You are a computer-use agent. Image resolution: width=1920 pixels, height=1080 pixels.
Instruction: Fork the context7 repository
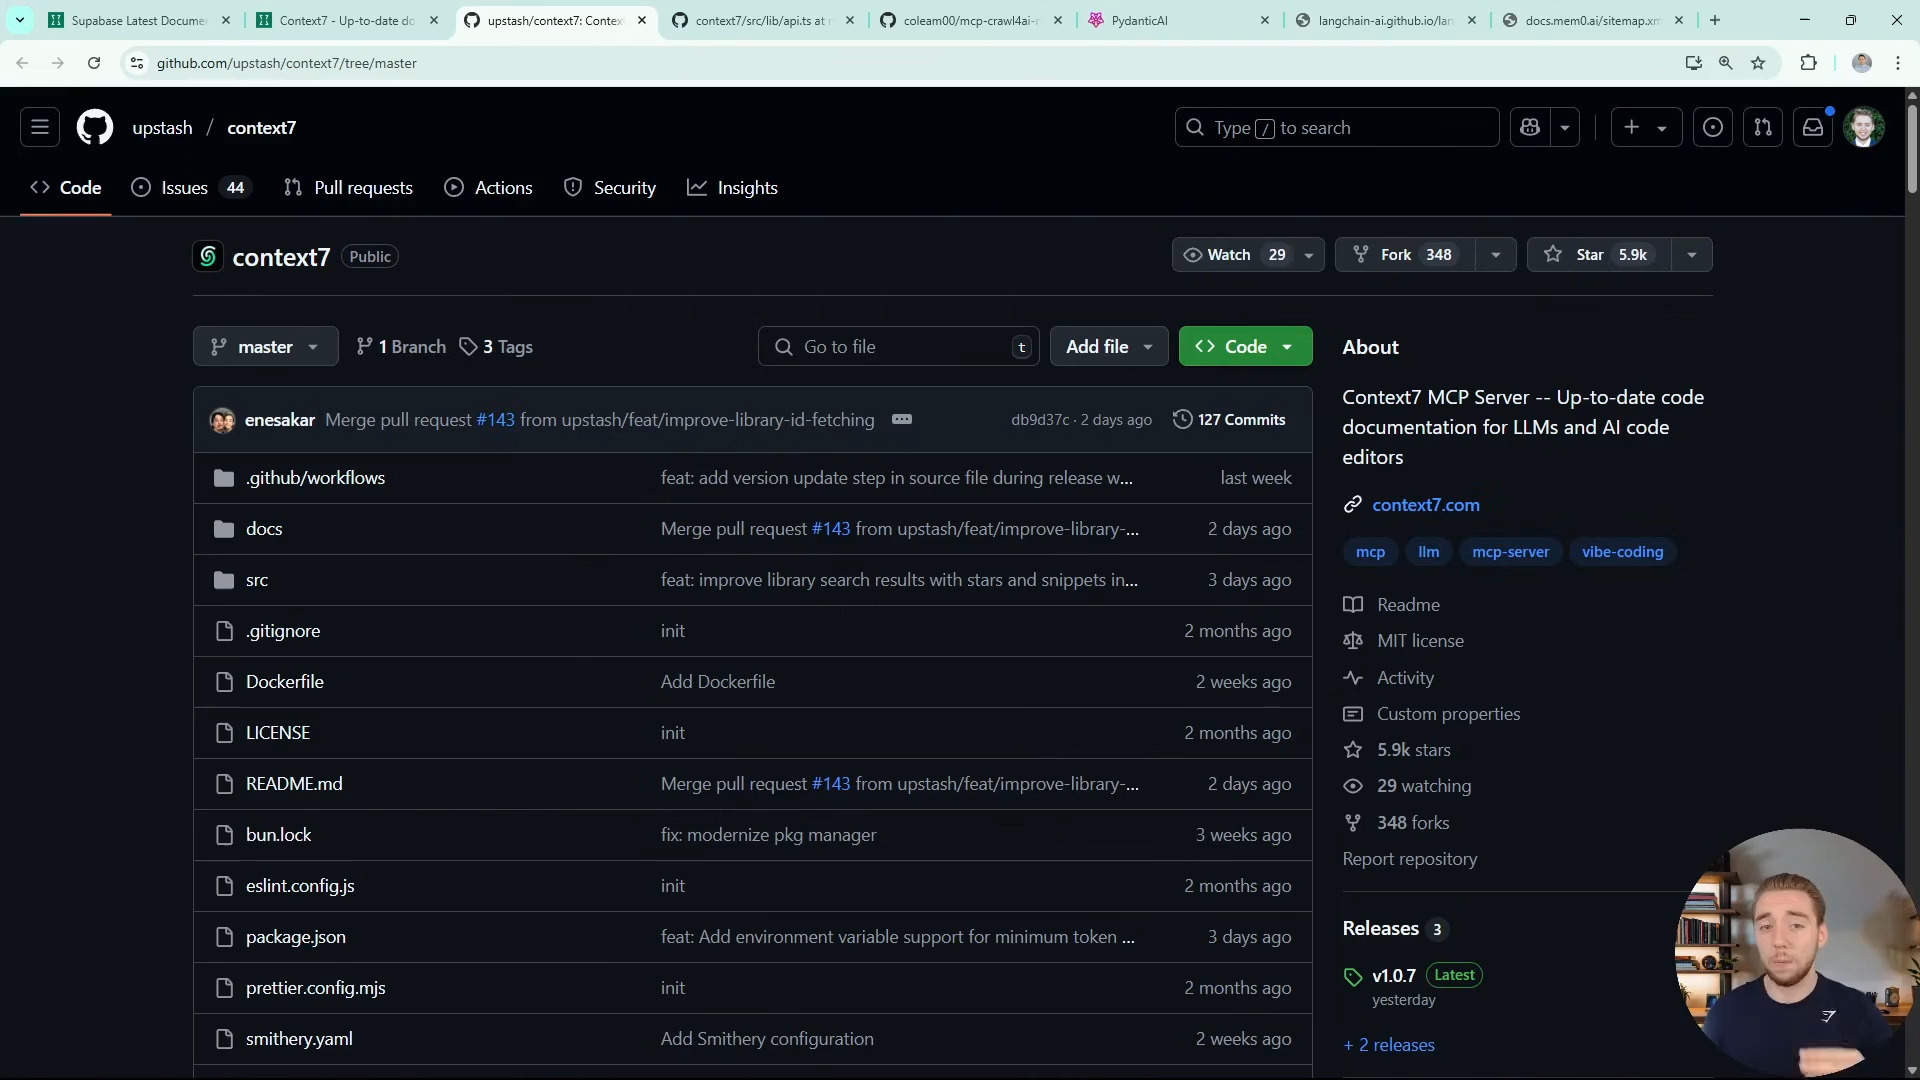pyautogui.click(x=1404, y=255)
